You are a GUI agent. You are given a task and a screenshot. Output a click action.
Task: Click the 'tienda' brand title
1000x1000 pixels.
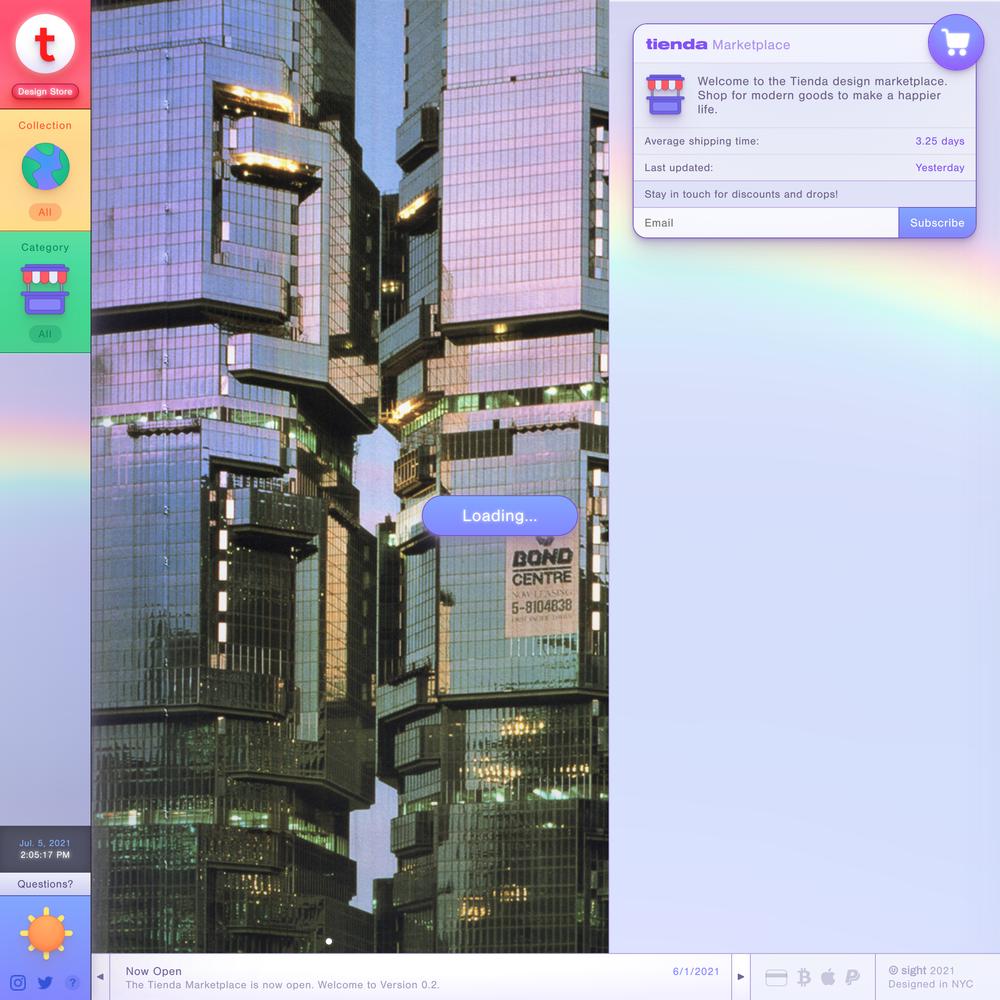(676, 44)
